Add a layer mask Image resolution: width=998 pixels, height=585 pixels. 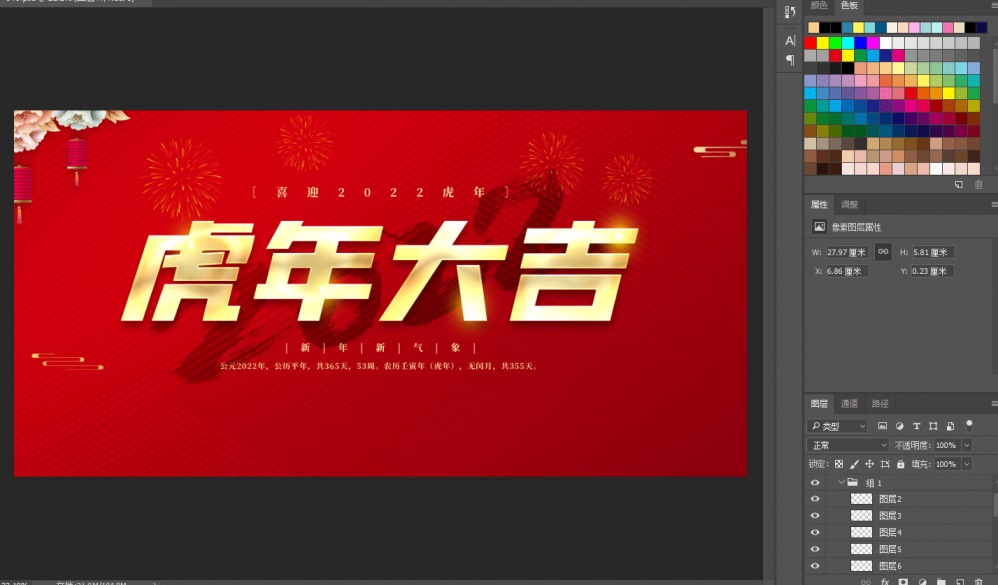click(x=904, y=580)
